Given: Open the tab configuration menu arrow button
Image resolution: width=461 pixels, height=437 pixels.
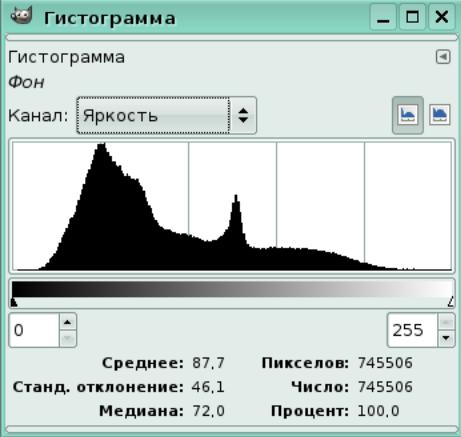Looking at the screenshot, I should pos(443,57).
